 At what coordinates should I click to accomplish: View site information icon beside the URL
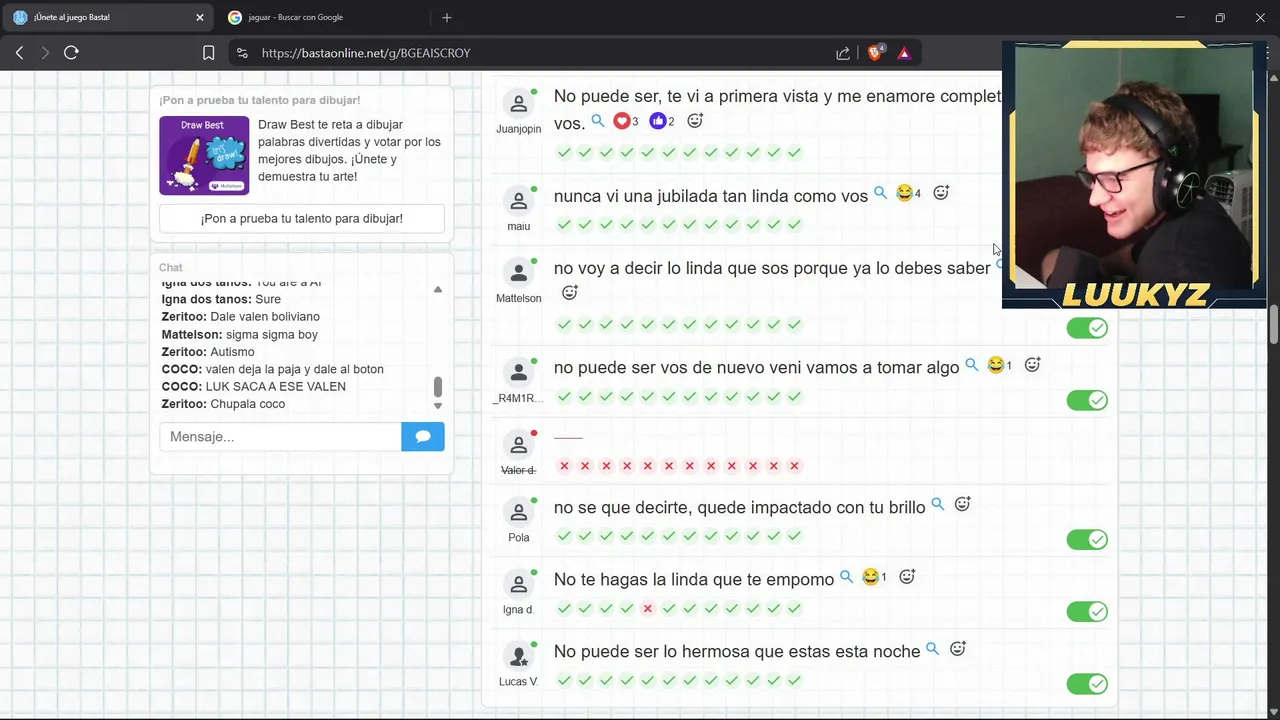(241, 53)
